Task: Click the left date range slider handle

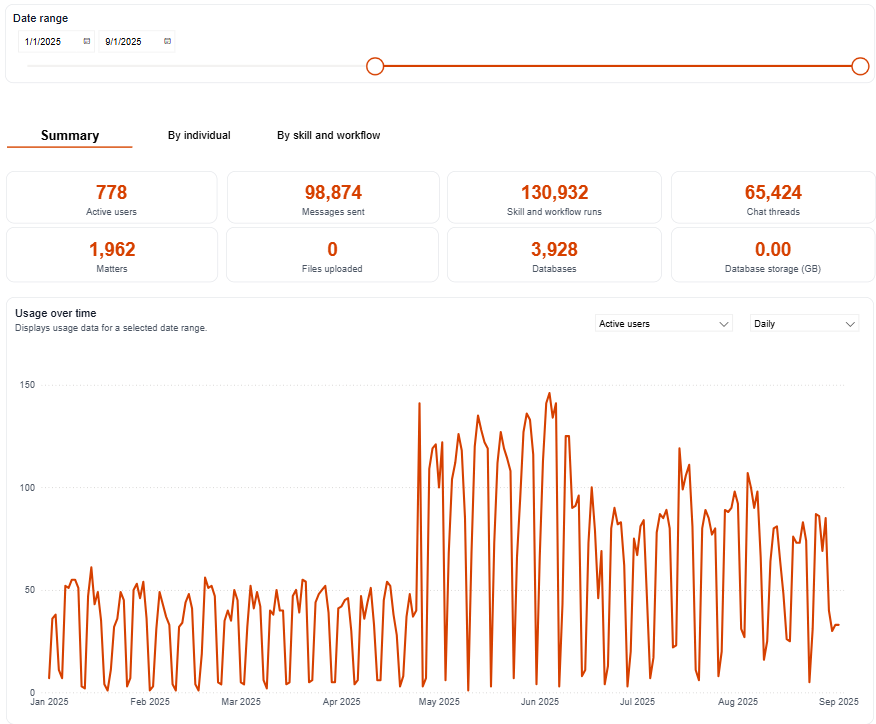Action: pyautogui.click(x=375, y=66)
